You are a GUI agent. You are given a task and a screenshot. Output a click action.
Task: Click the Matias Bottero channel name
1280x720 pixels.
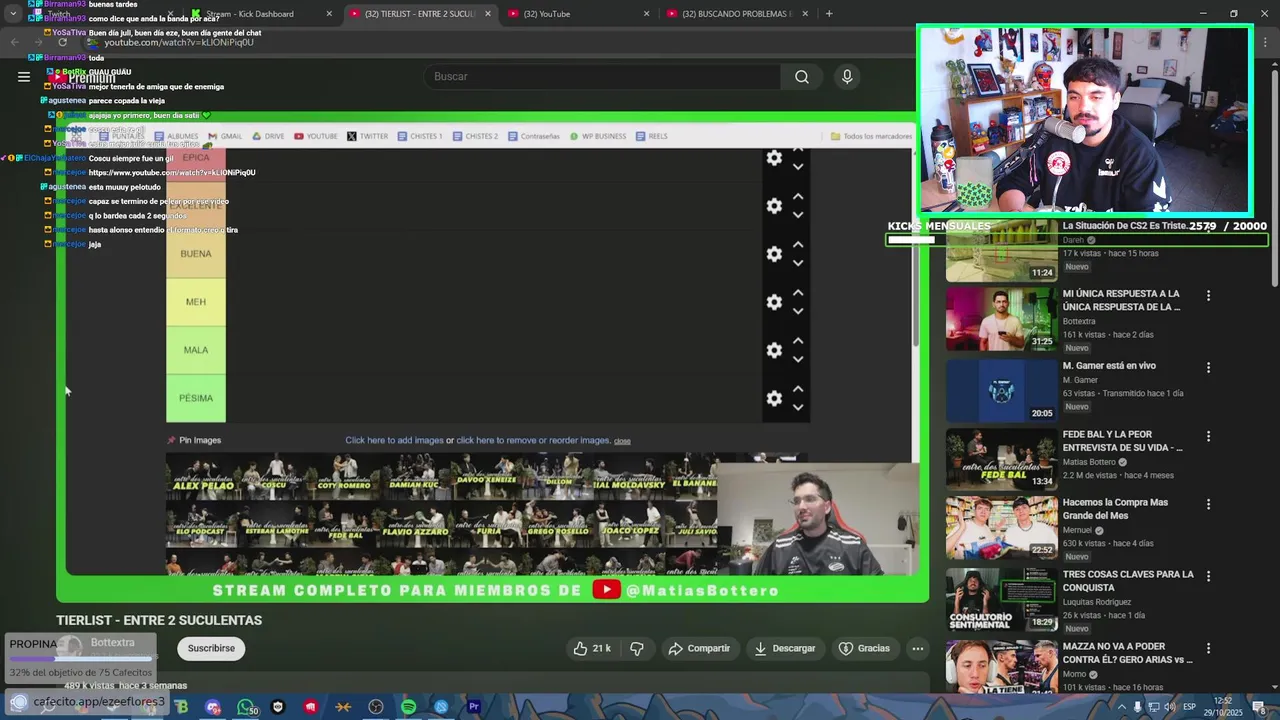click(1089, 462)
